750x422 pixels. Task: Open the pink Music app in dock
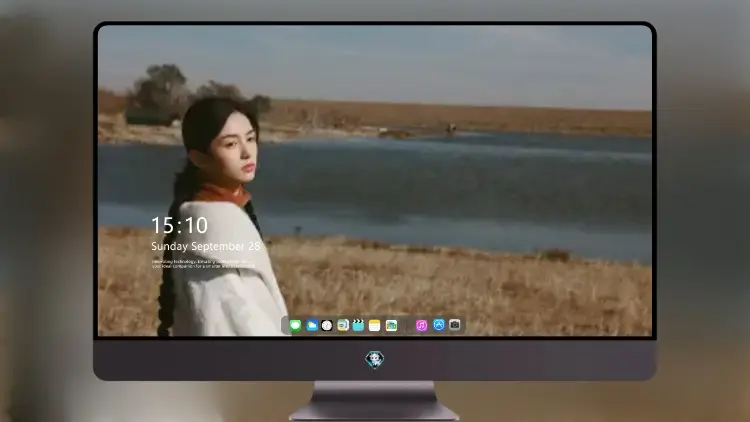421,326
